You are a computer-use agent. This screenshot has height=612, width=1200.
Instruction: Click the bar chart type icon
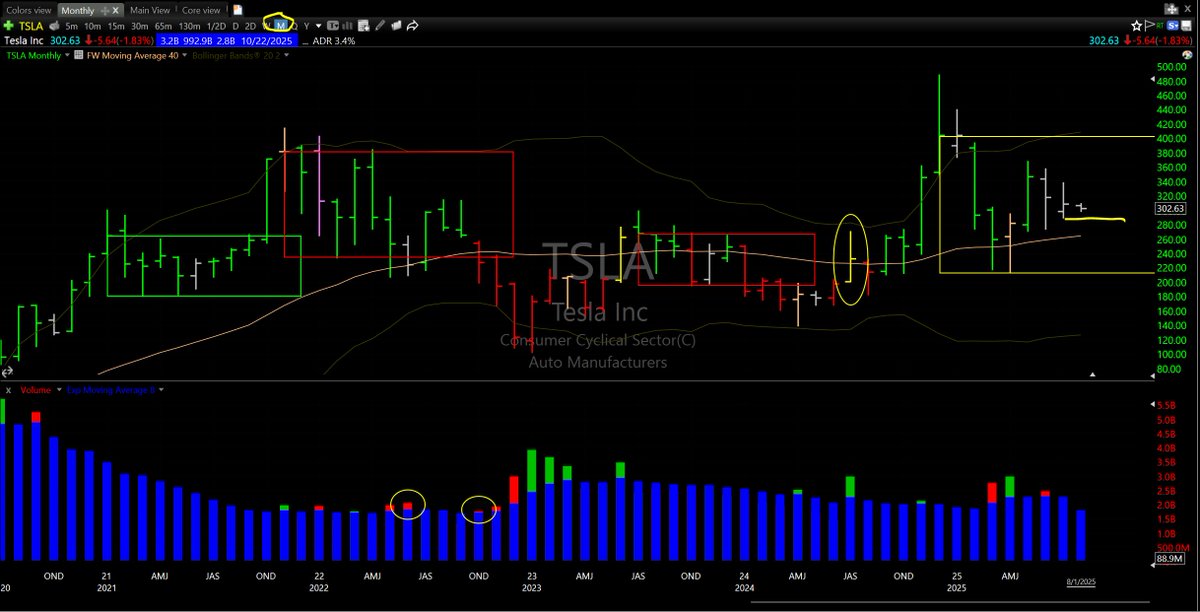pos(347,25)
